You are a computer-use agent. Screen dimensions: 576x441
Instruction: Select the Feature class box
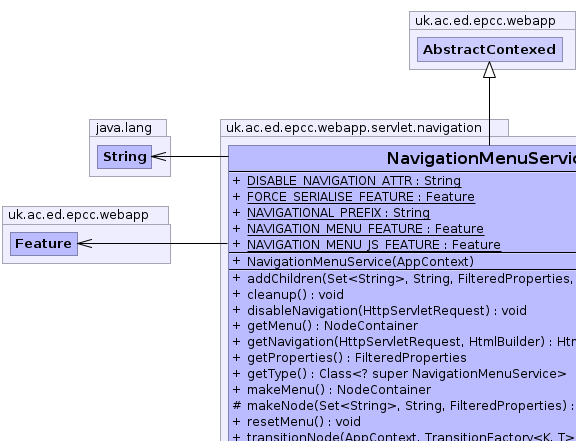(44, 244)
